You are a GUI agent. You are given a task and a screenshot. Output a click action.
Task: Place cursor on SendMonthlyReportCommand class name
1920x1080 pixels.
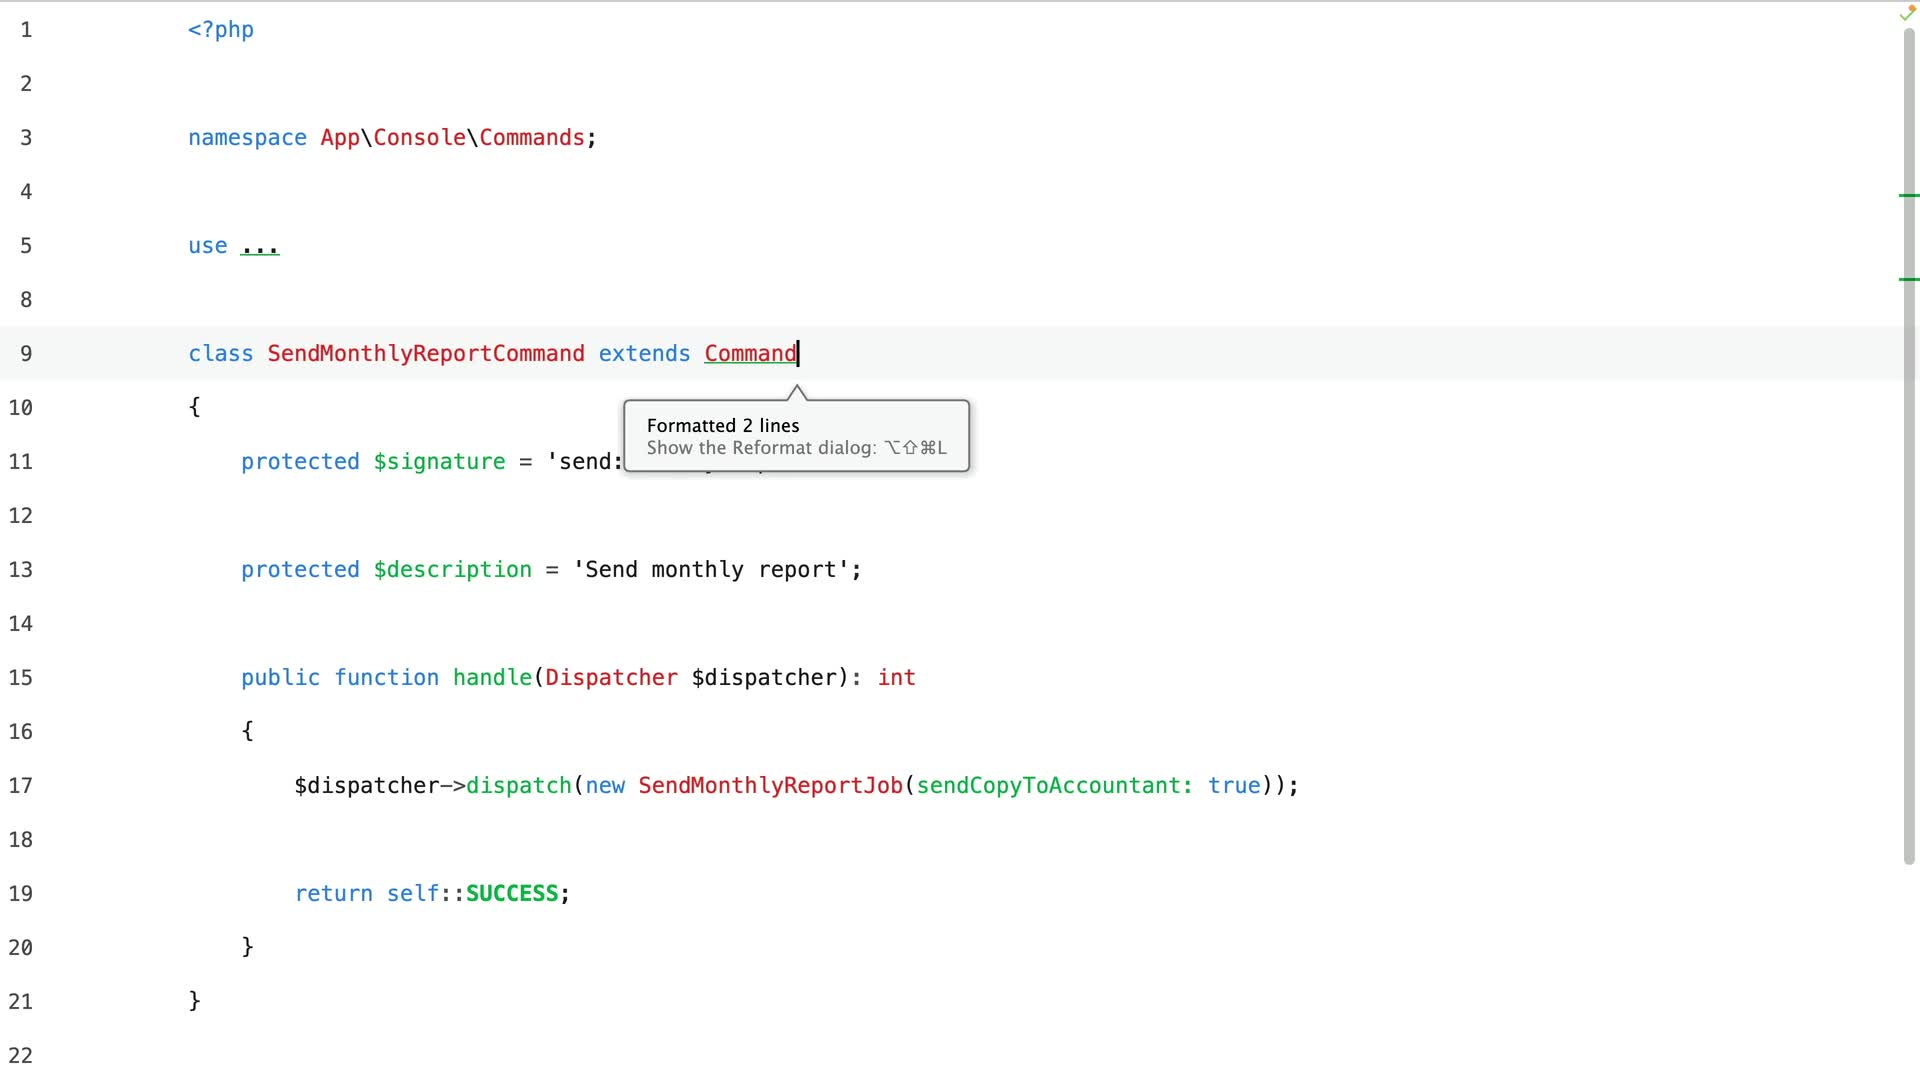pyautogui.click(x=425, y=354)
